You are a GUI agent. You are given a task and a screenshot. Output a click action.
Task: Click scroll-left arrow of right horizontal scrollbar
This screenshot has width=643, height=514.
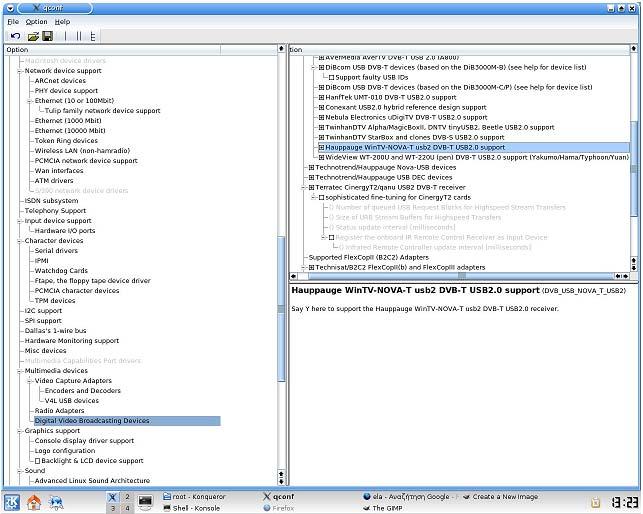(293, 276)
